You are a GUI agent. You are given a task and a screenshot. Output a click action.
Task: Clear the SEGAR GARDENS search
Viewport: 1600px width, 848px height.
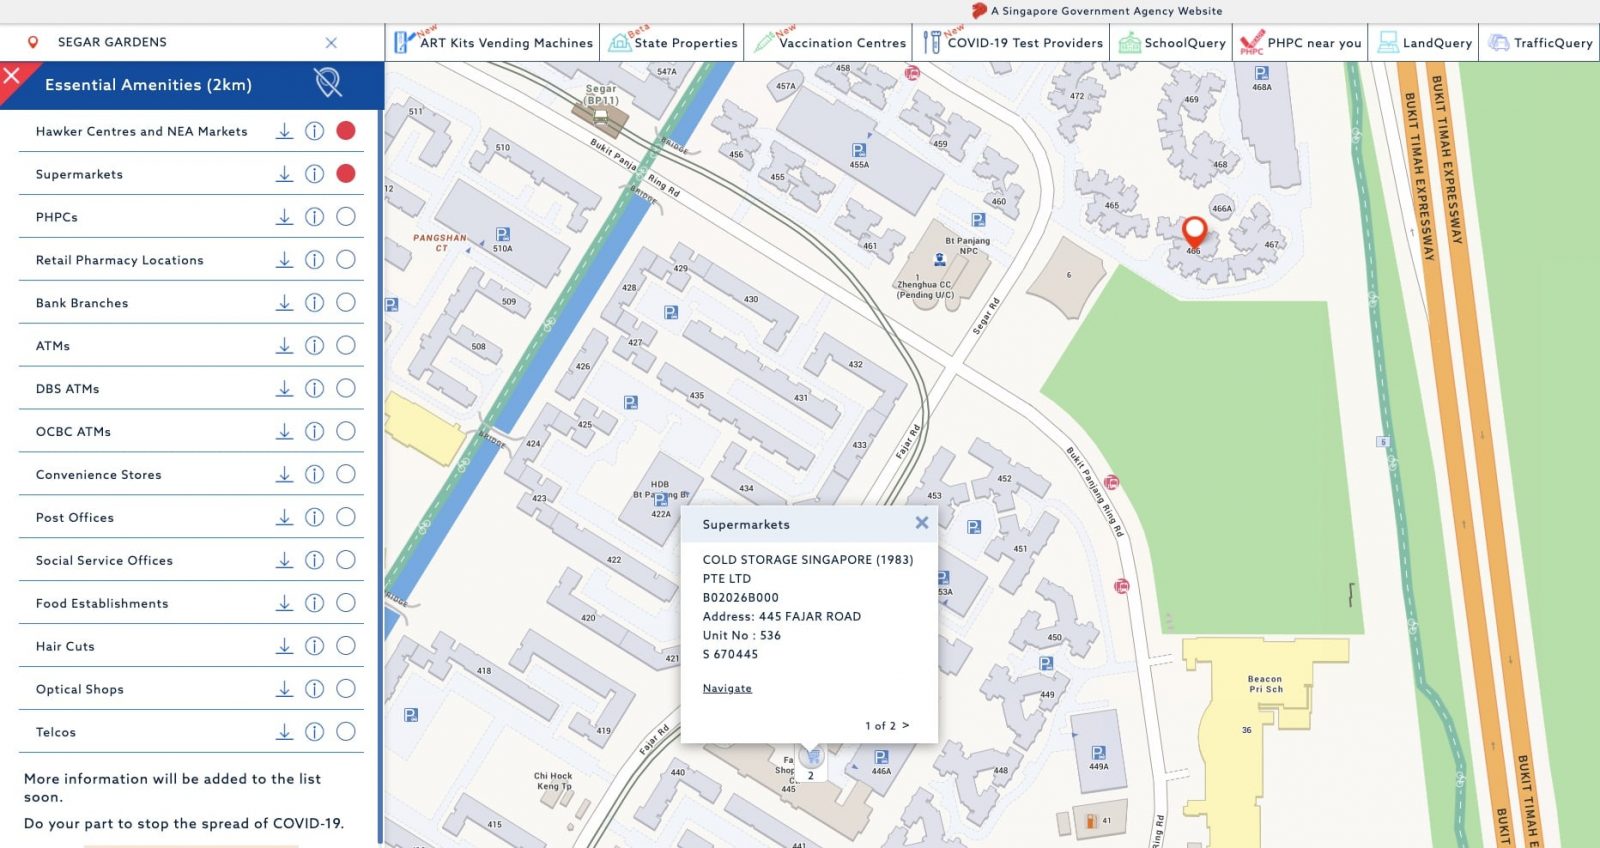(331, 43)
